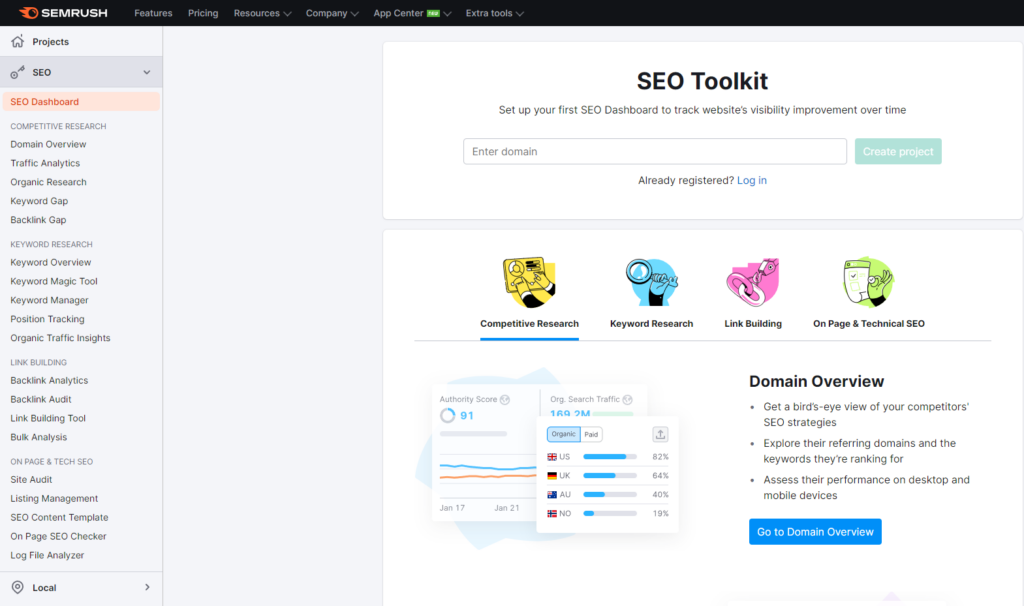Click the Log in link
The image size is (1024, 606).
click(752, 180)
